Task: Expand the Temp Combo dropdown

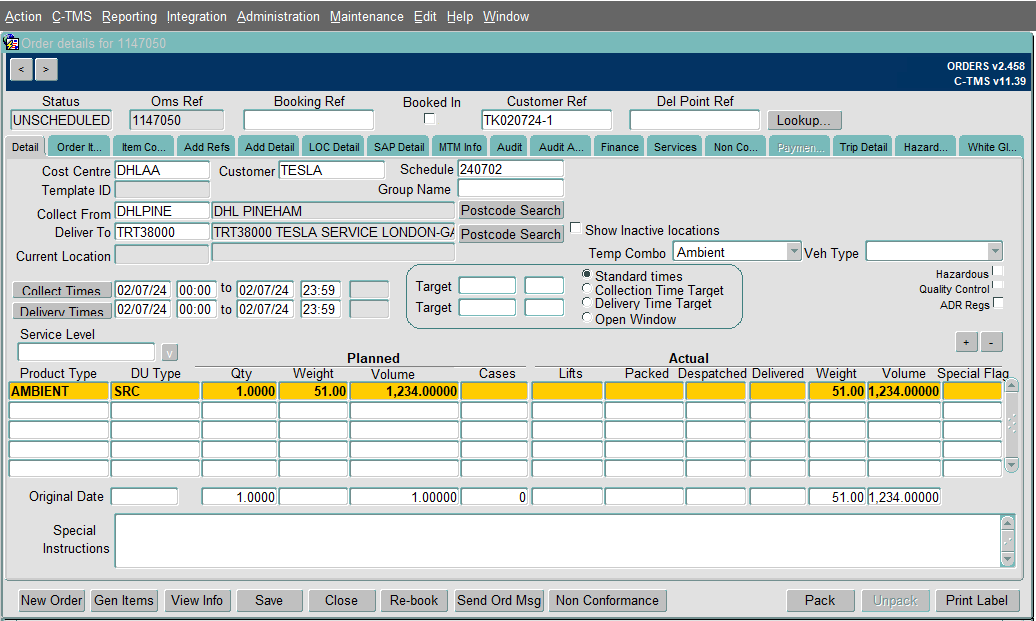Action: [794, 252]
